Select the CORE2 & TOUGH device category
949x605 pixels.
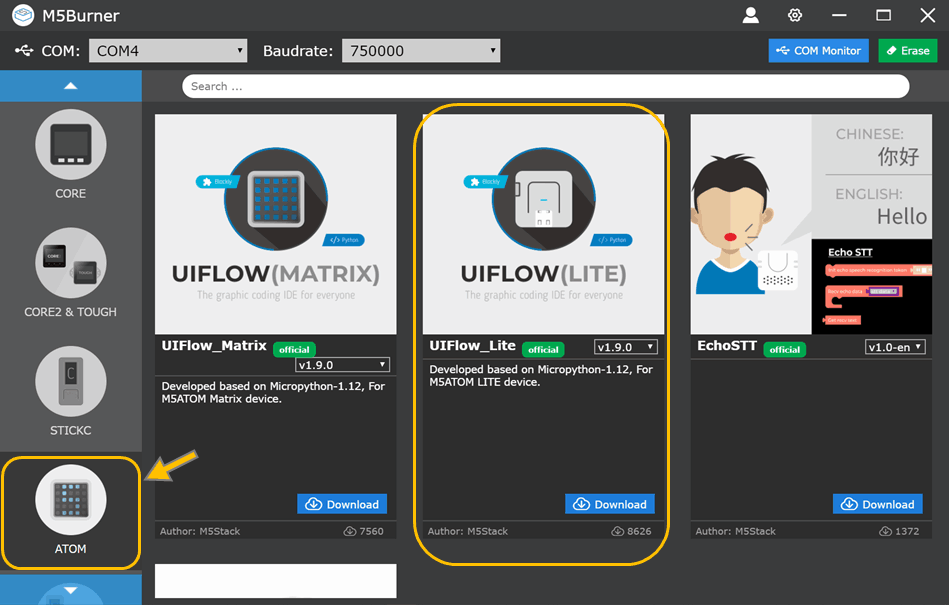71,273
